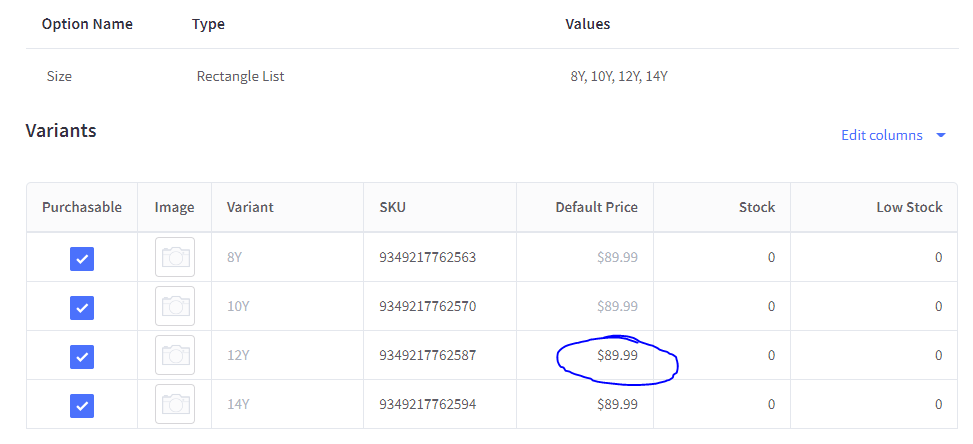Image resolution: width=973 pixels, height=444 pixels.
Task: Toggle Purchasable checkbox for 10Y variant
Action: click(82, 307)
